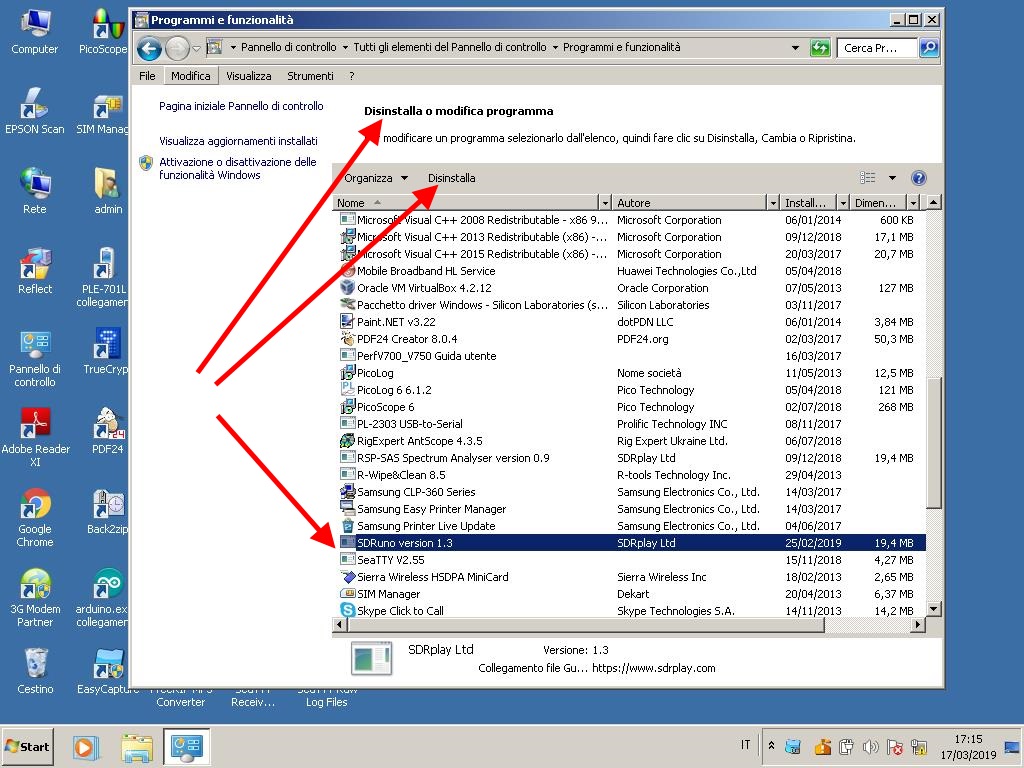
Task: Select the Google Chrome desktop icon
Action: point(35,518)
